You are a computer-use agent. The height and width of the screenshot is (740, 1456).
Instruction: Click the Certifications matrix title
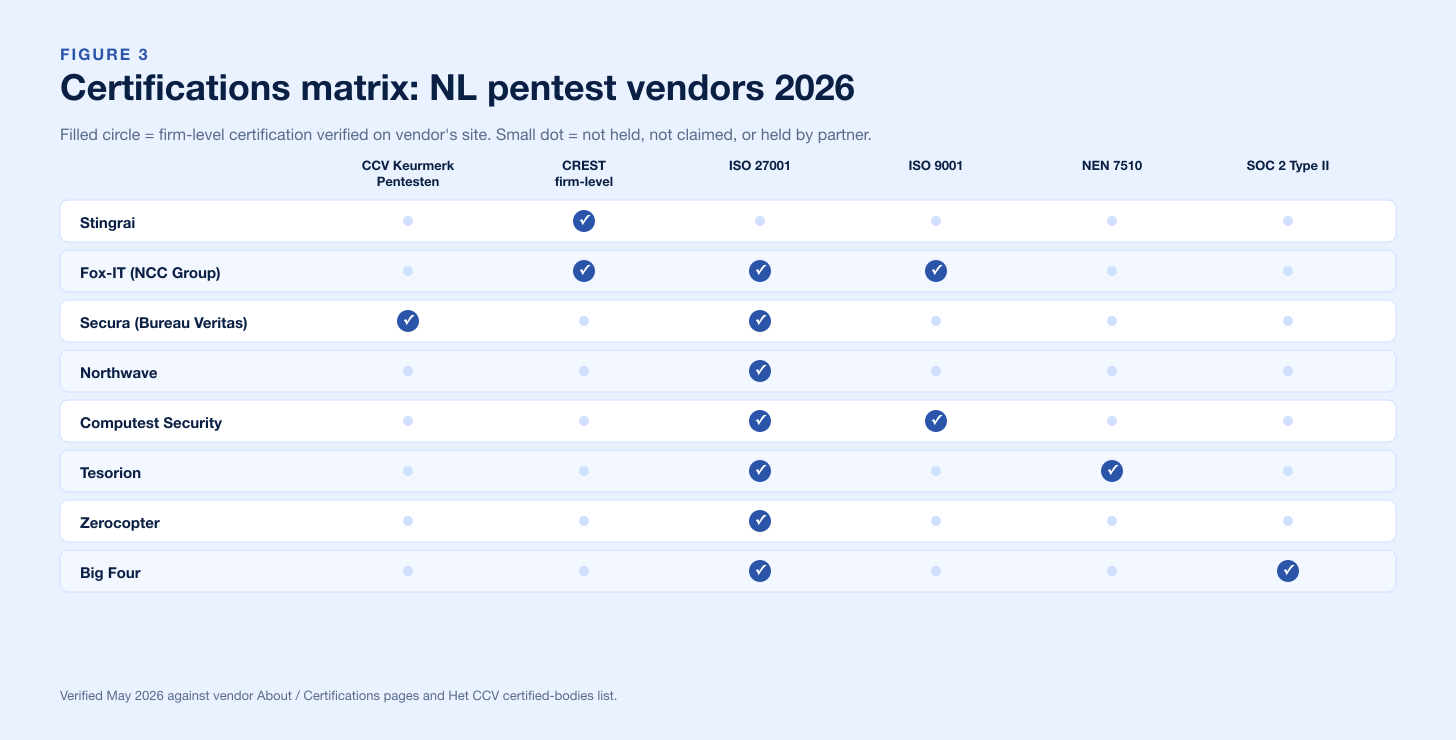457,88
